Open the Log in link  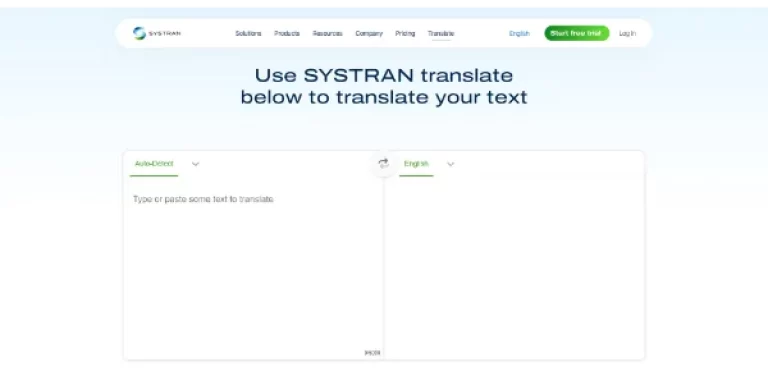point(627,34)
